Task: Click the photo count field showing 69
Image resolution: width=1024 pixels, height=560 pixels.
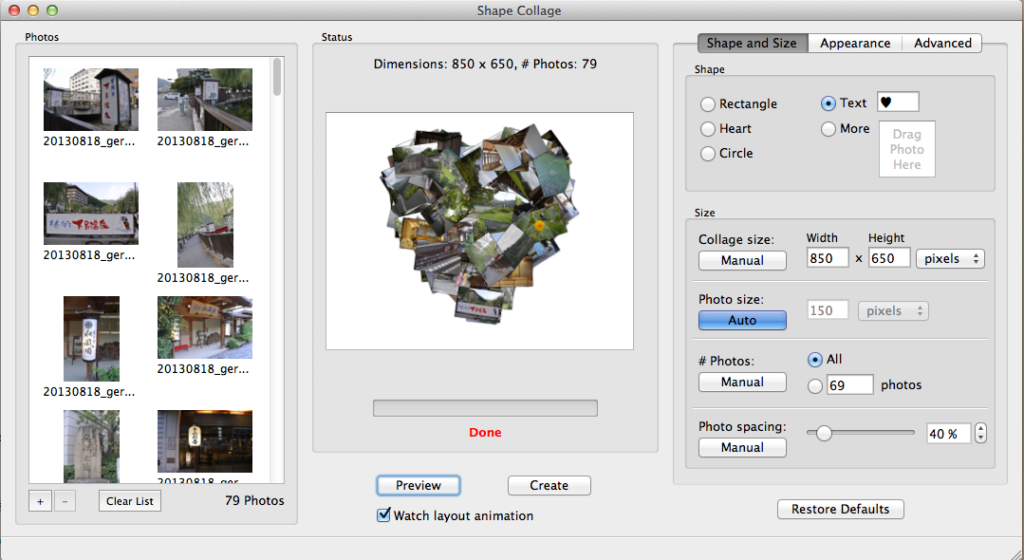Action: 850,385
